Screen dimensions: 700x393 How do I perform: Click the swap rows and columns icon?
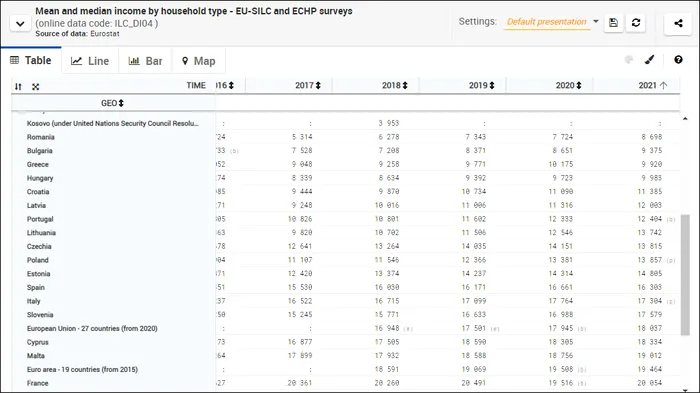point(18,87)
